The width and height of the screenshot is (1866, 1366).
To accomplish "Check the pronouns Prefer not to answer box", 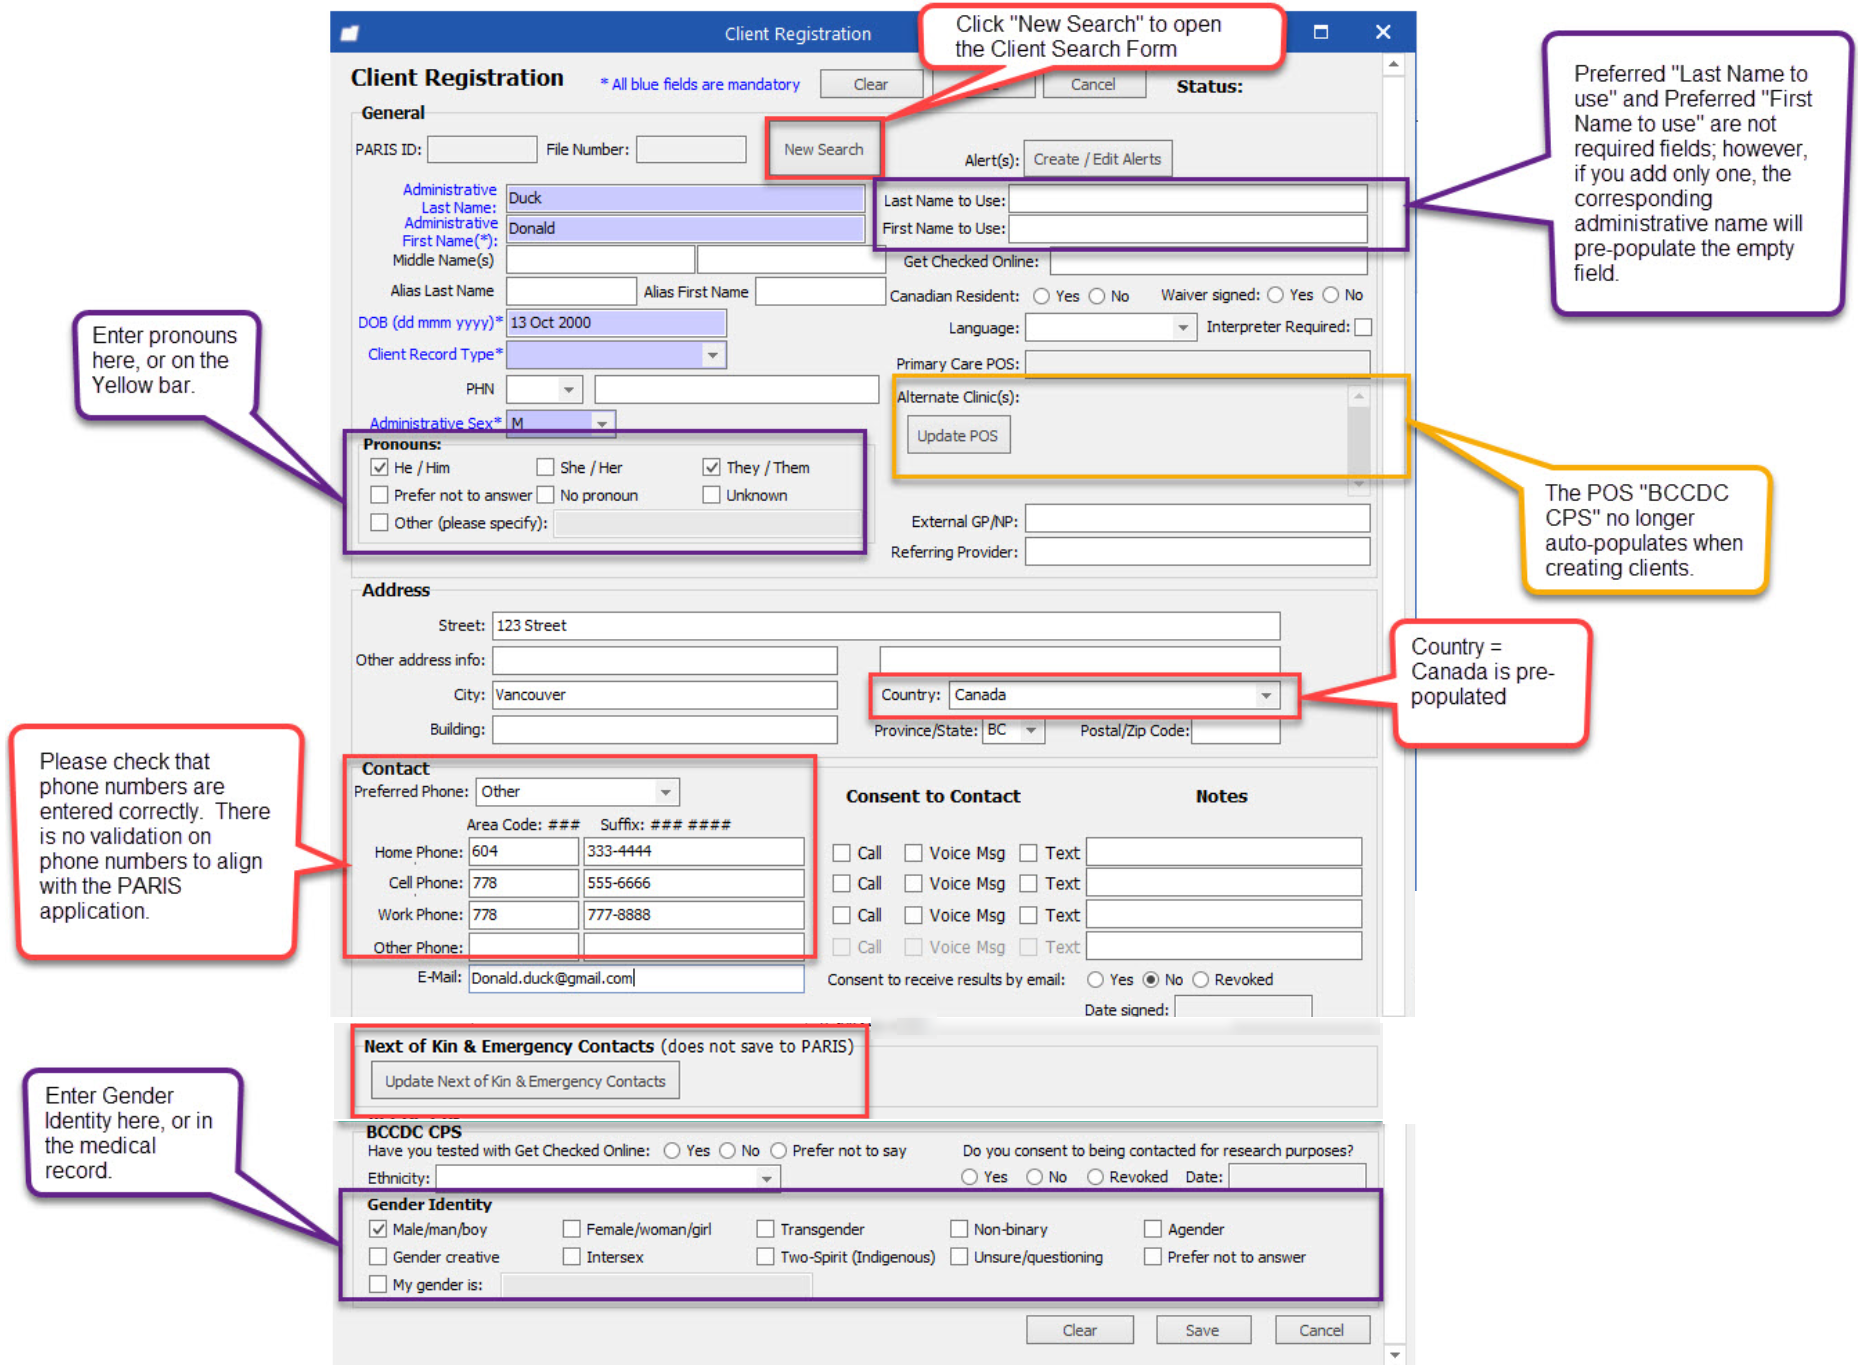I will click(379, 495).
